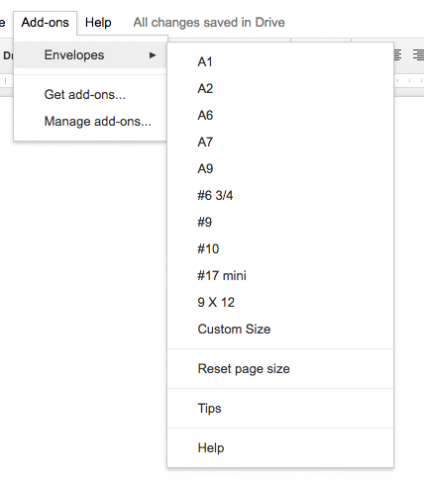Select the Envelopes add-on entry

90,55
